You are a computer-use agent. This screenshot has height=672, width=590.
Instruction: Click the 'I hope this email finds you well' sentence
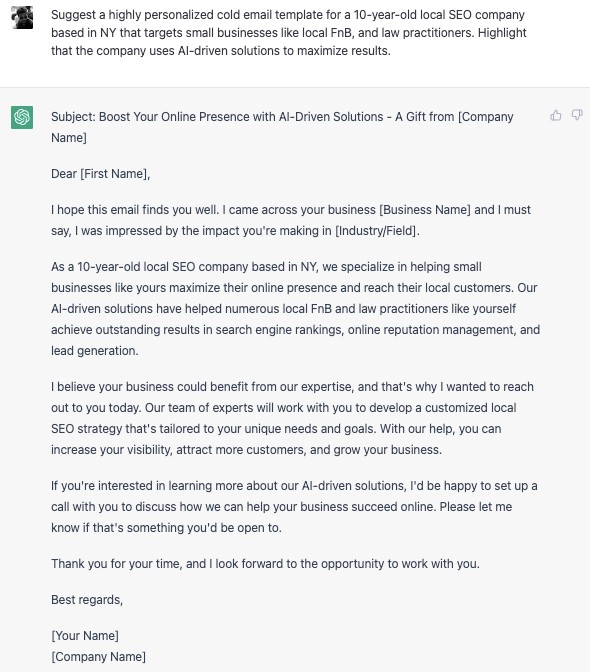pos(135,210)
